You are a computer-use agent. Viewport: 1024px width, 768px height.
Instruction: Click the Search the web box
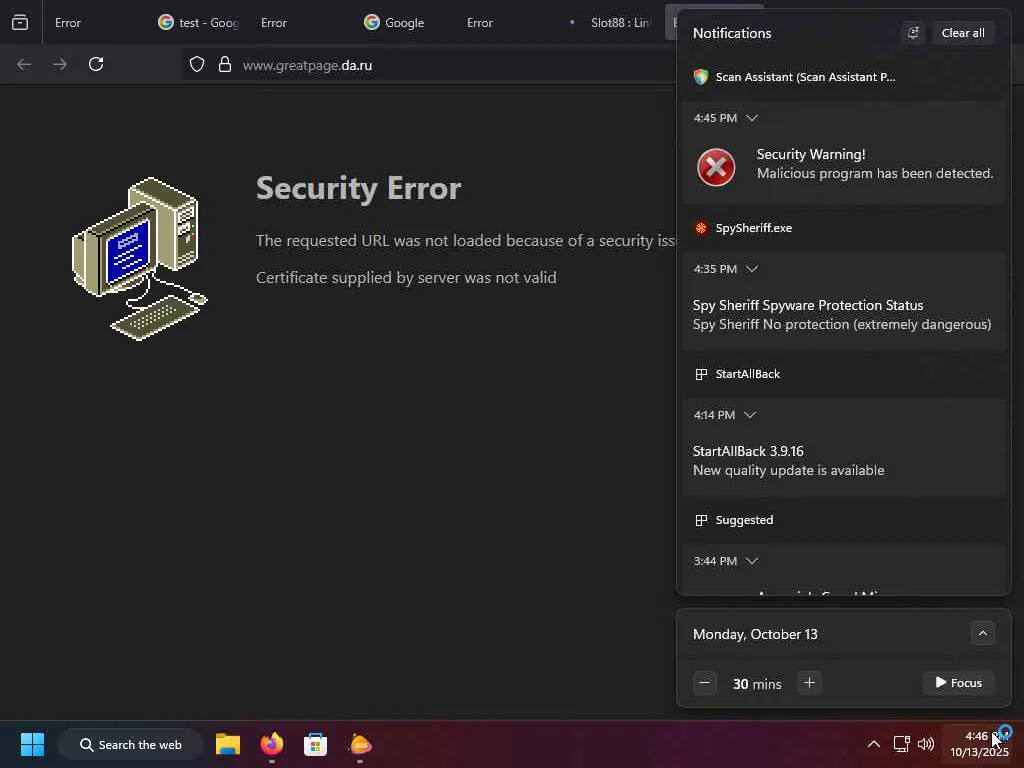click(131, 744)
